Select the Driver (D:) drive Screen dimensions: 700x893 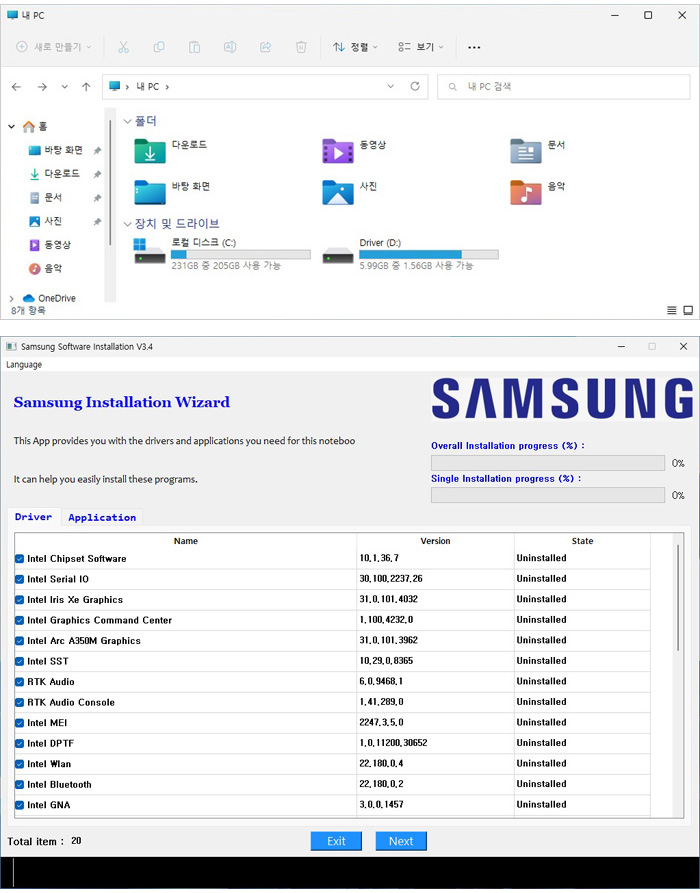410,253
